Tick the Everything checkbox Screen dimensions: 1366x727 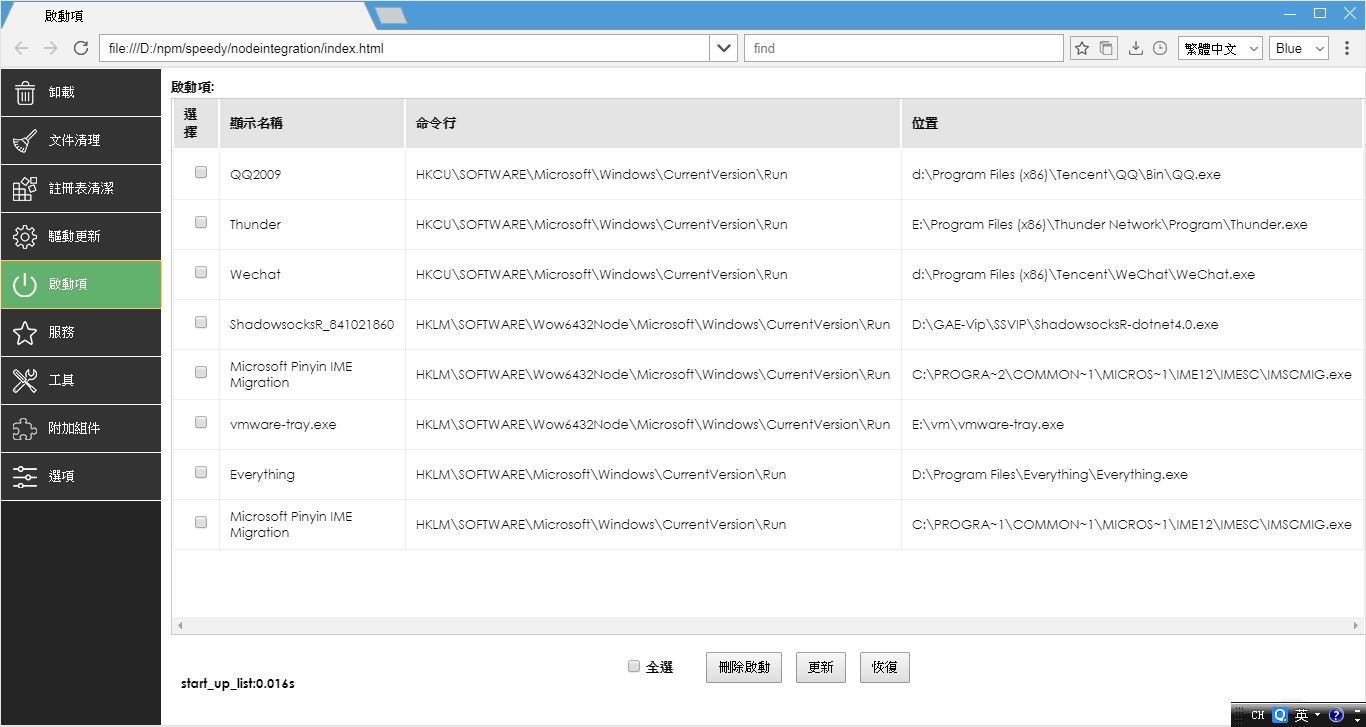click(x=201, y=472)
